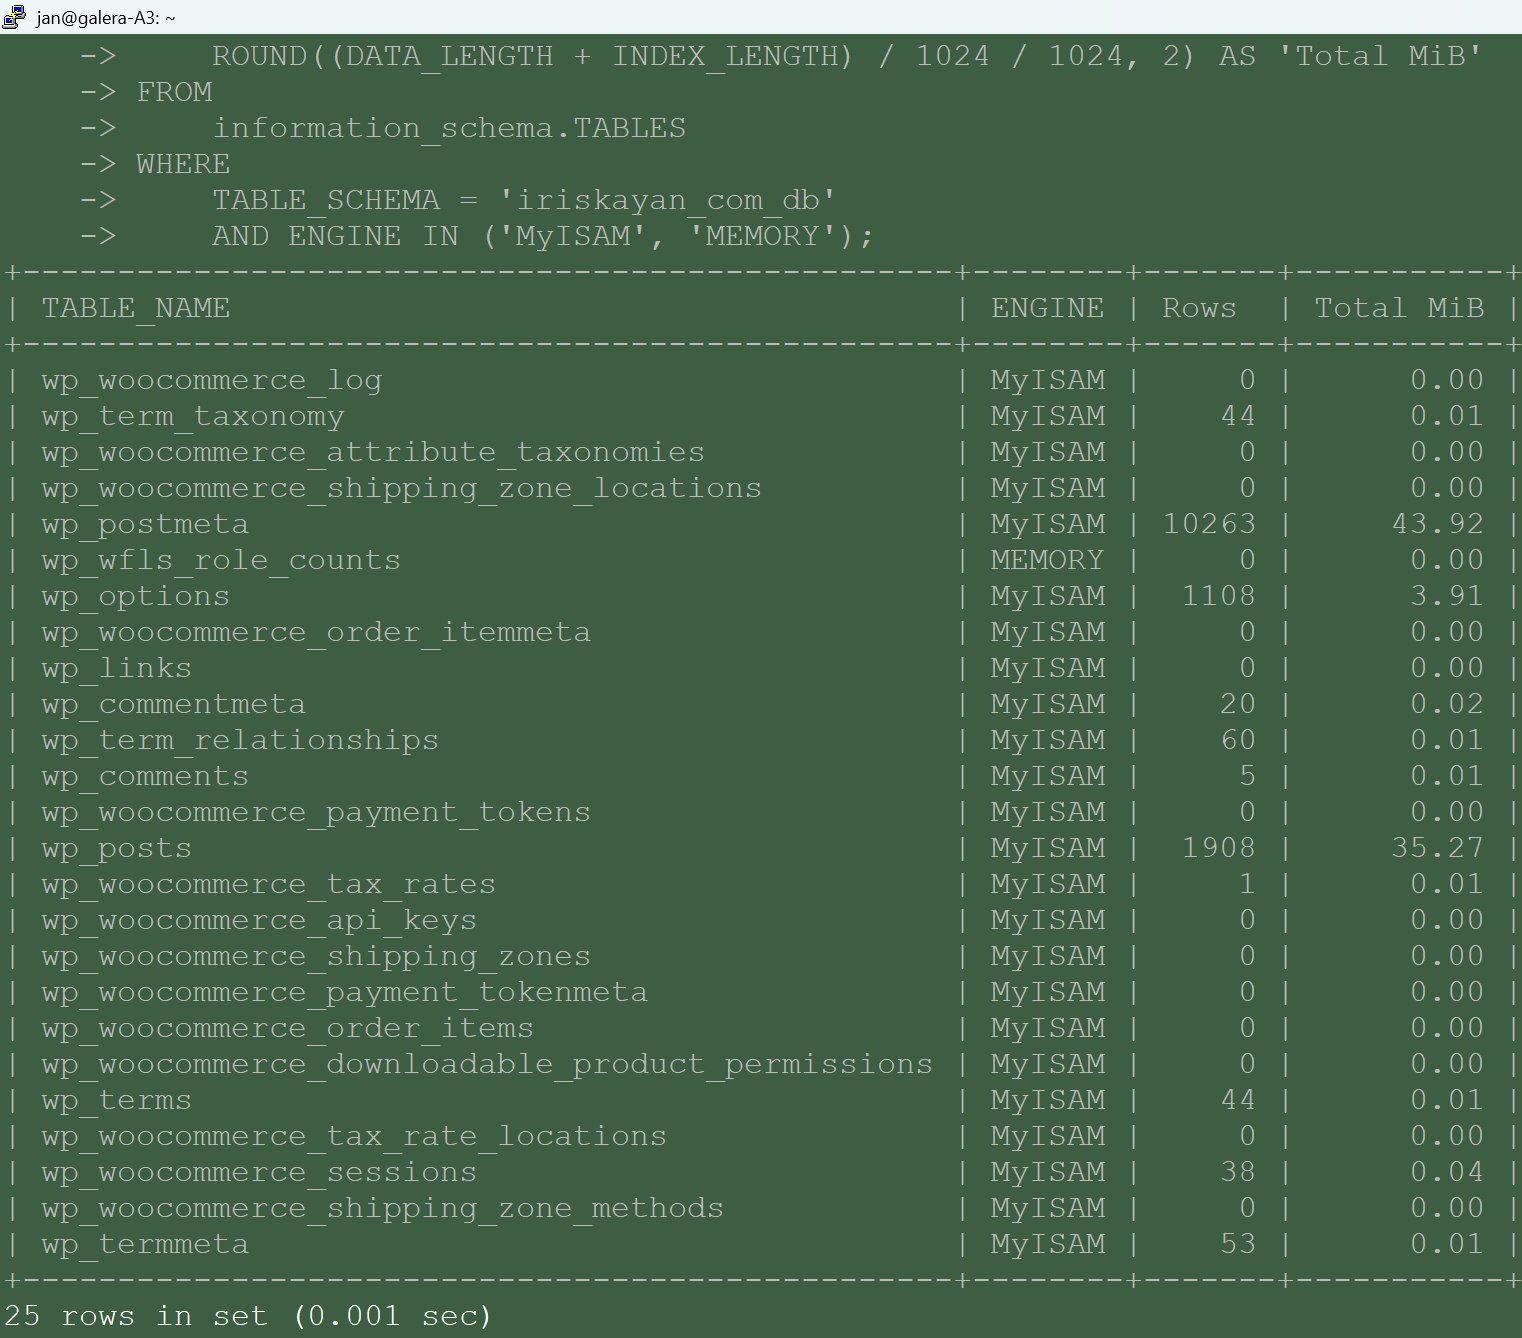The width and height of the screenshot is (1522, 1338).
Task: Click the ENGINE column header
Action: click(1047, 308)
